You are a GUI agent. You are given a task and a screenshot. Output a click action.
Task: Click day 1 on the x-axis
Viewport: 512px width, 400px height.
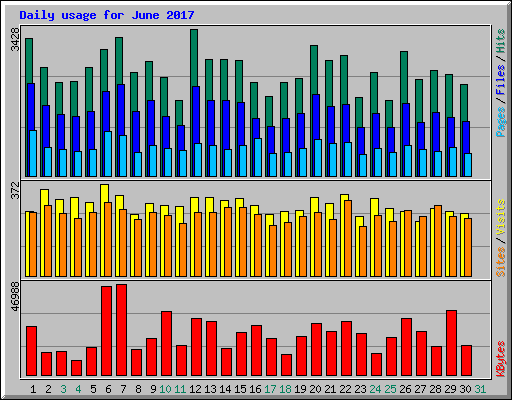[x=33, y=389]
